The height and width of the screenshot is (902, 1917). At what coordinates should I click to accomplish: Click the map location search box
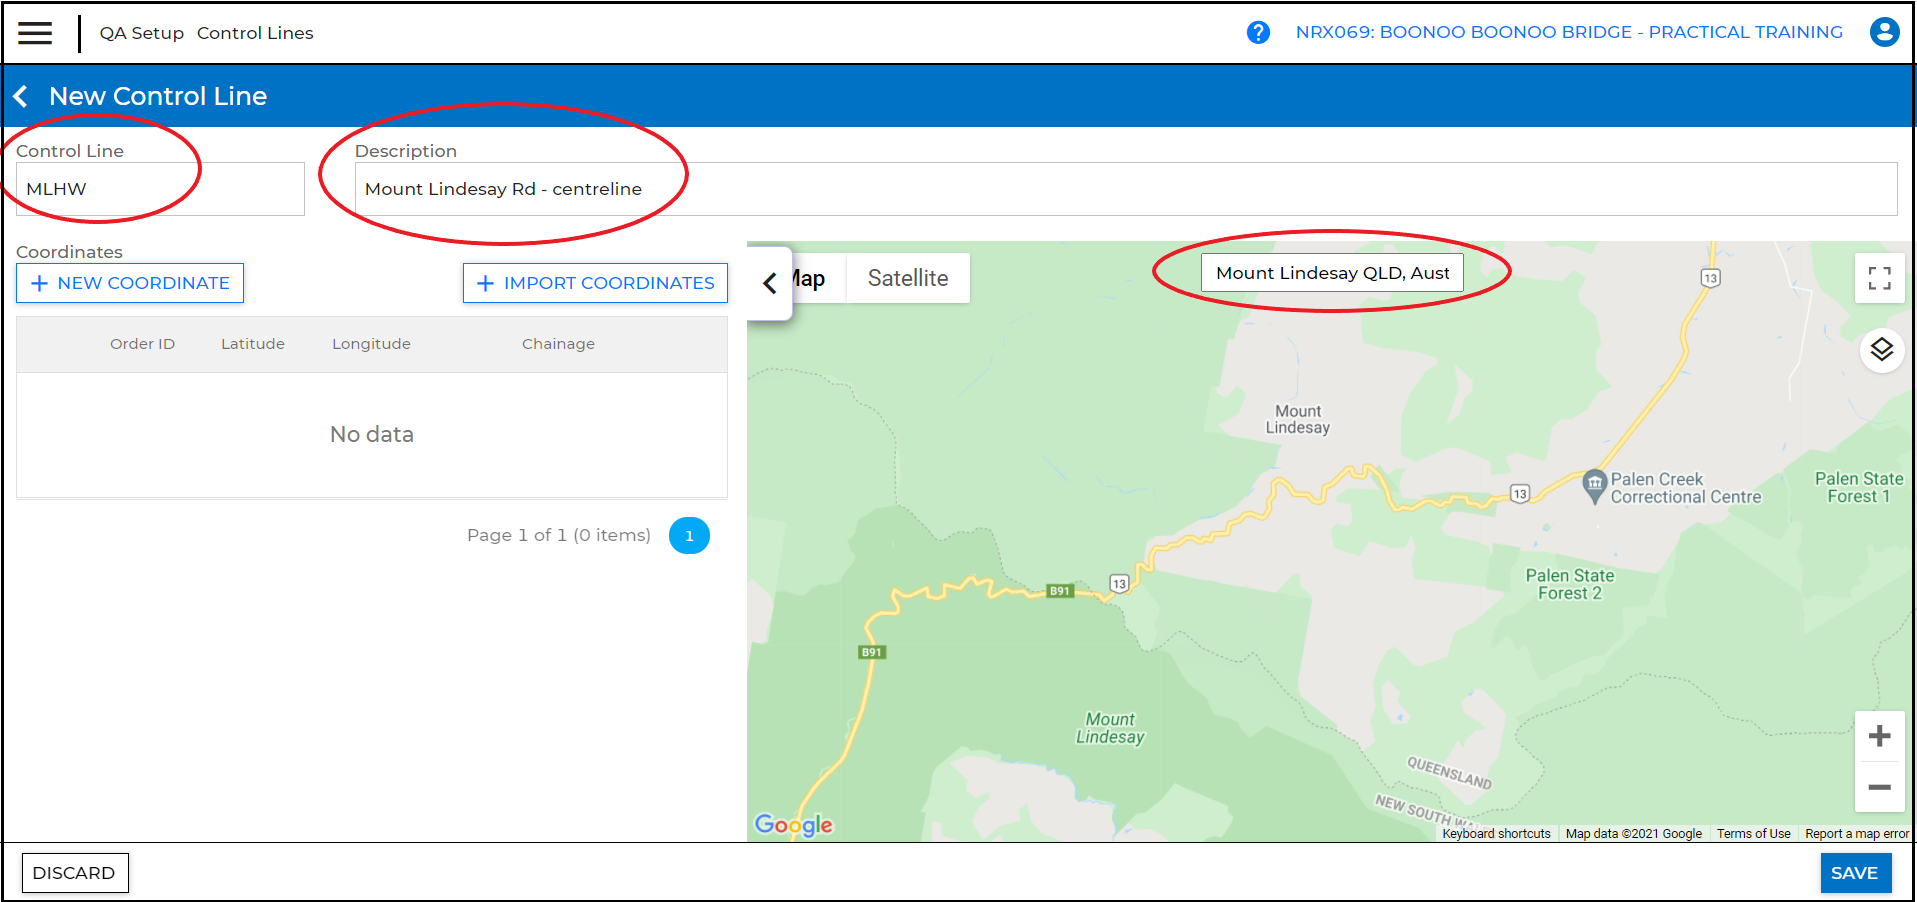tap(1332, 273)
